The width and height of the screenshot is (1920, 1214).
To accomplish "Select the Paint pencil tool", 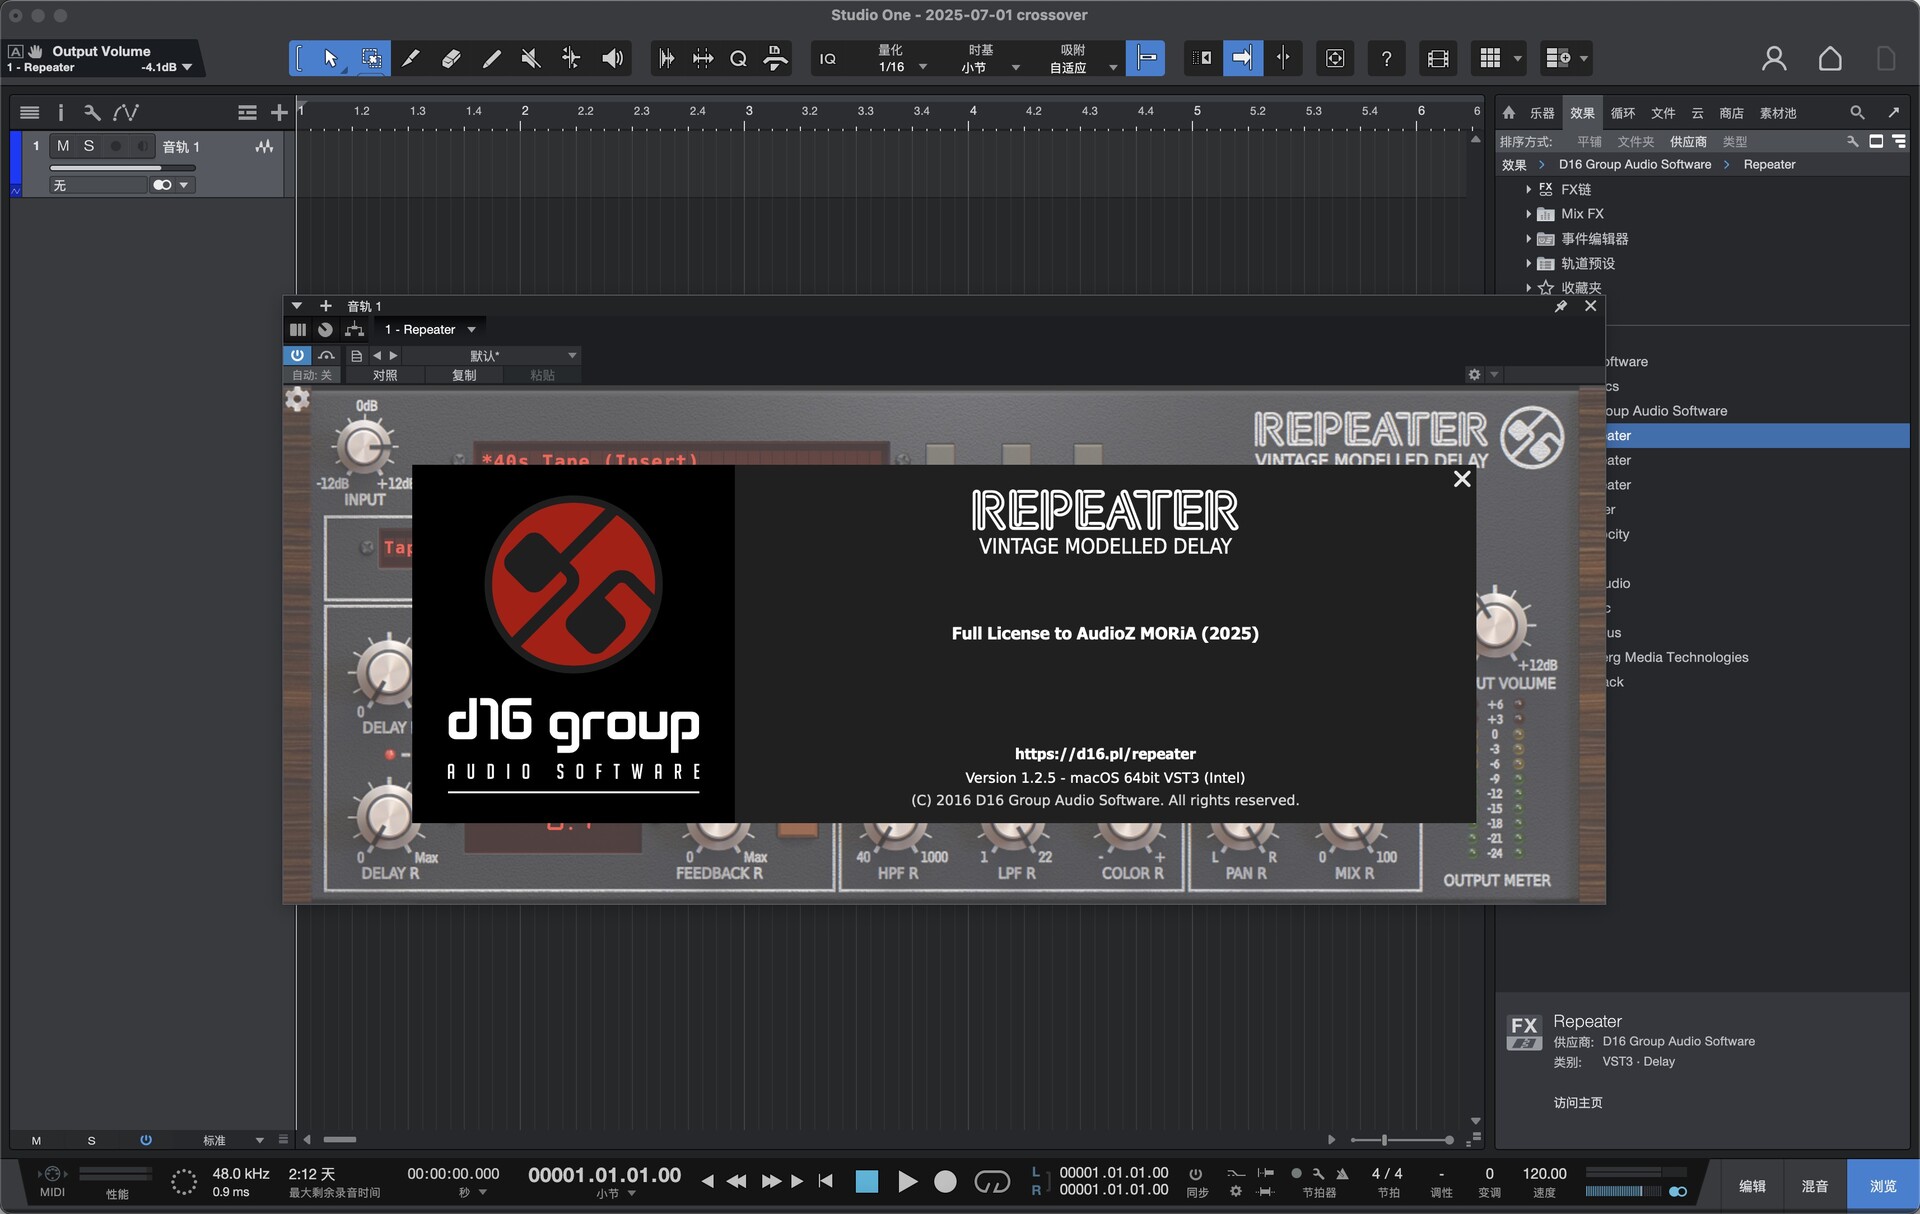I will (491, 58).
